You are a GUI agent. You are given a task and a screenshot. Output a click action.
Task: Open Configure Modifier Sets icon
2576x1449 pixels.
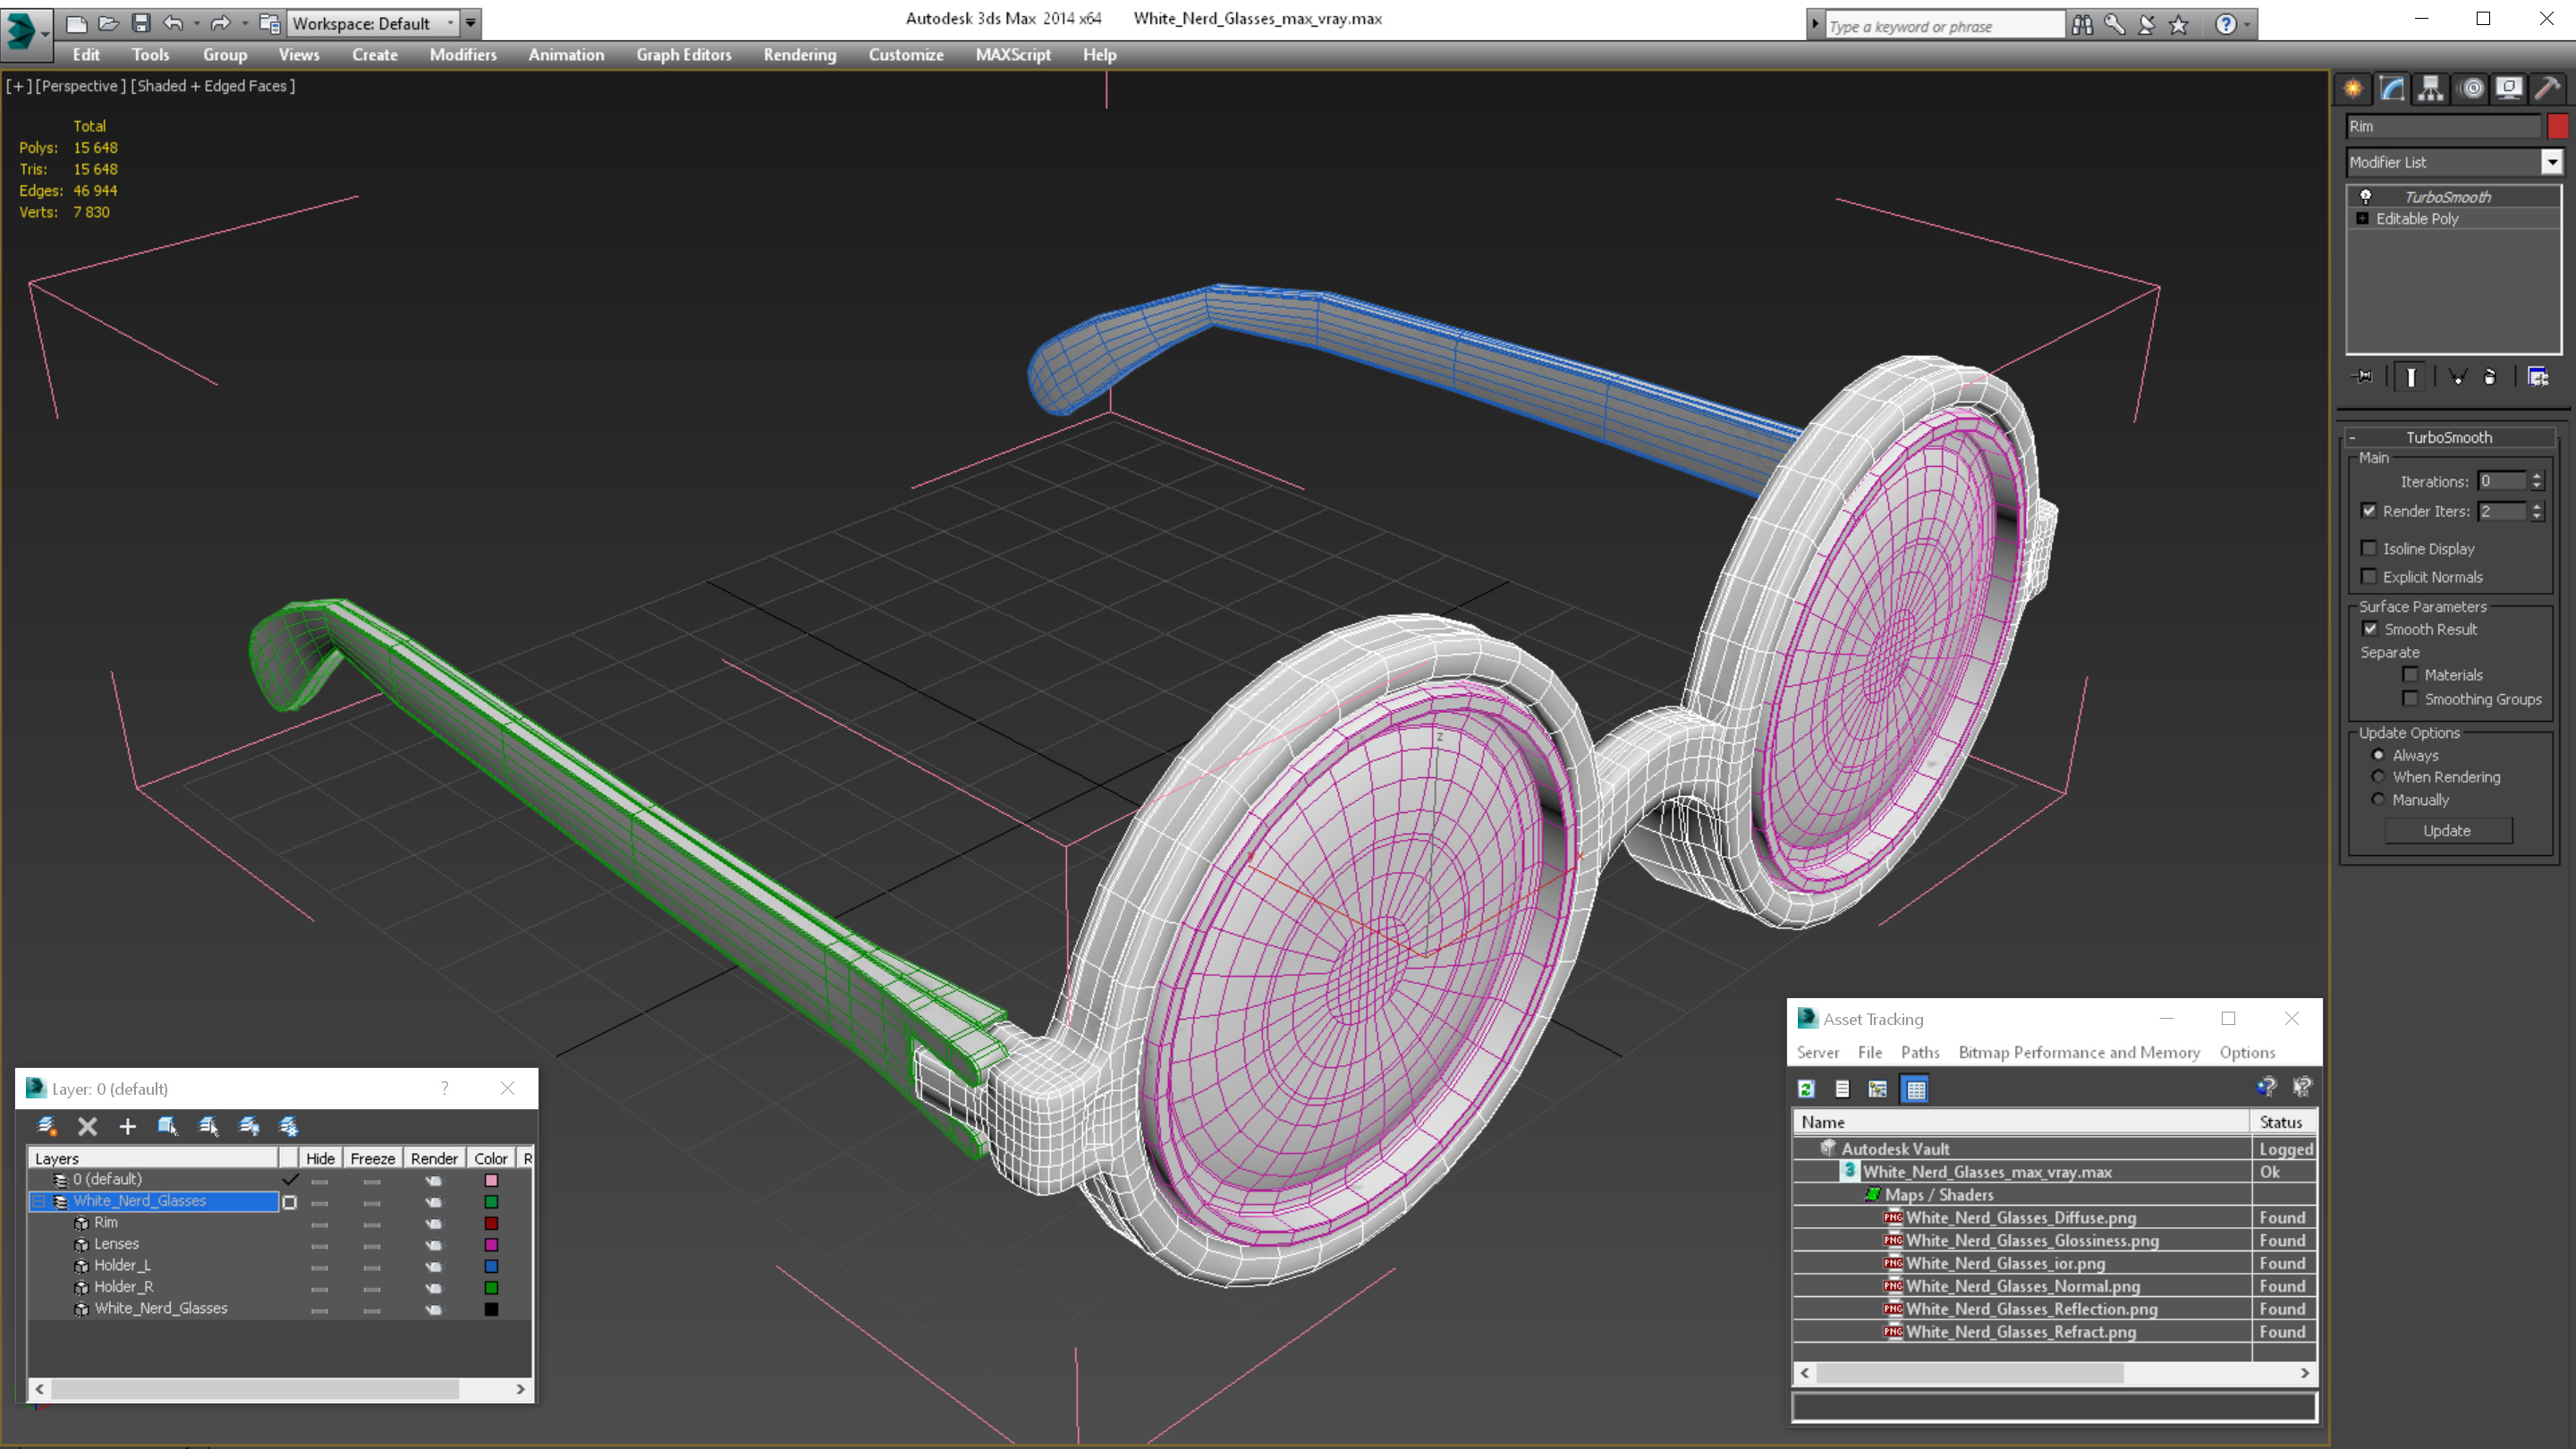click(x=2538, y=377)
